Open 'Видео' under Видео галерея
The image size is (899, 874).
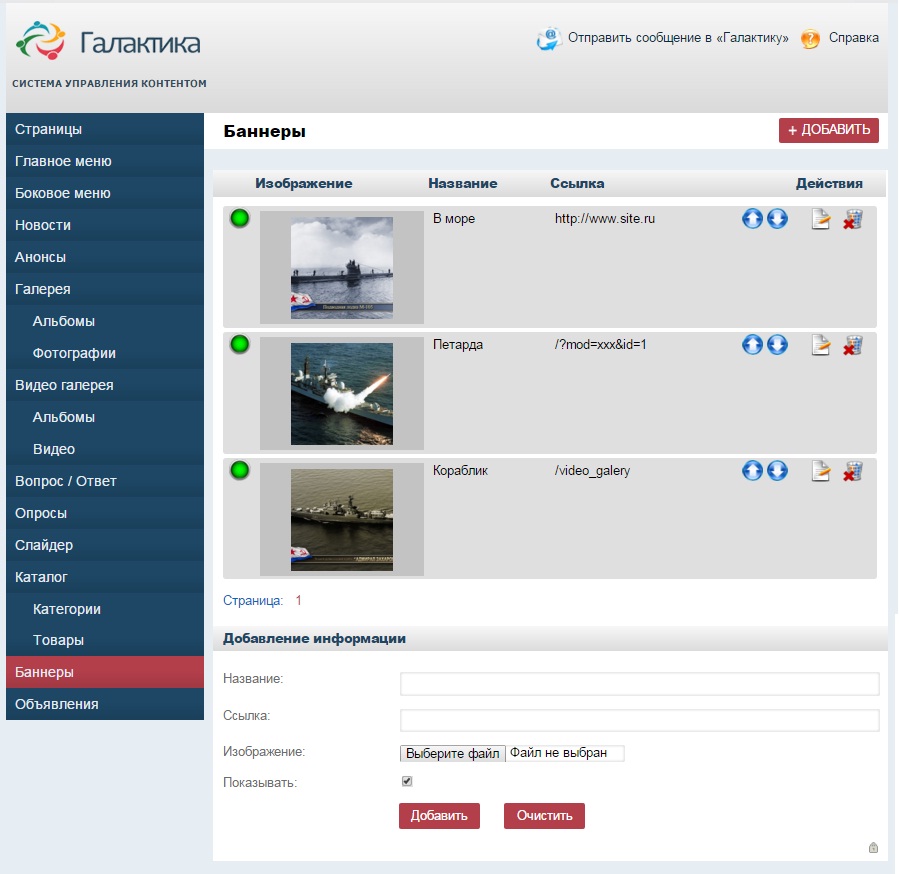[105, 449]
